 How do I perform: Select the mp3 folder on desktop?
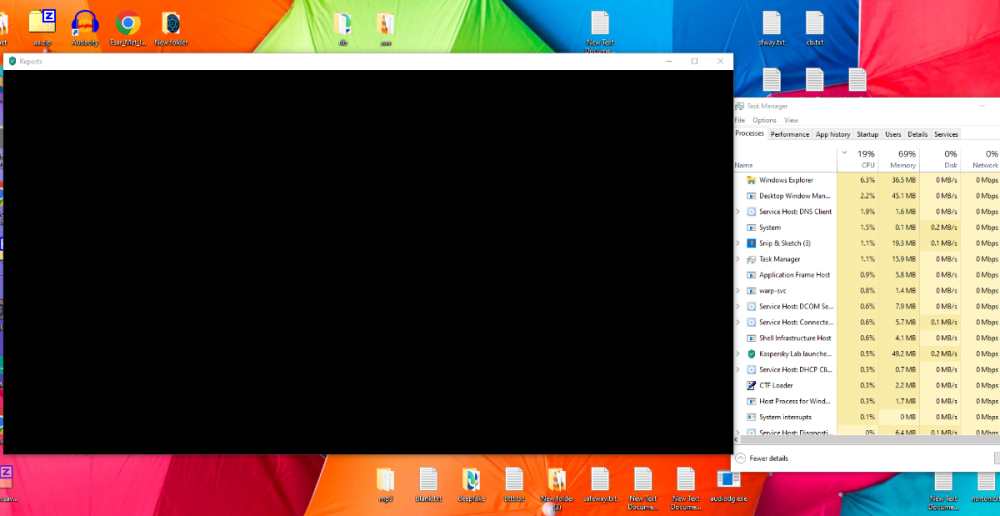[385, 485]
